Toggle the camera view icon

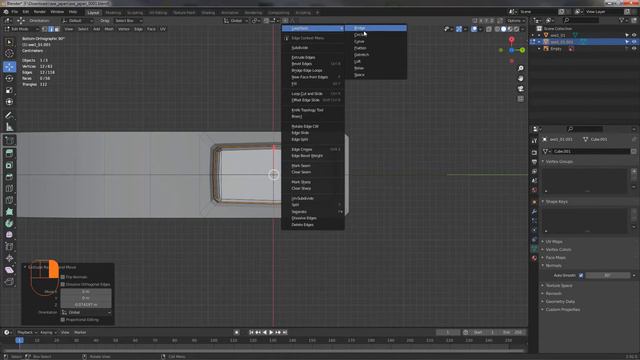[520, 89]
